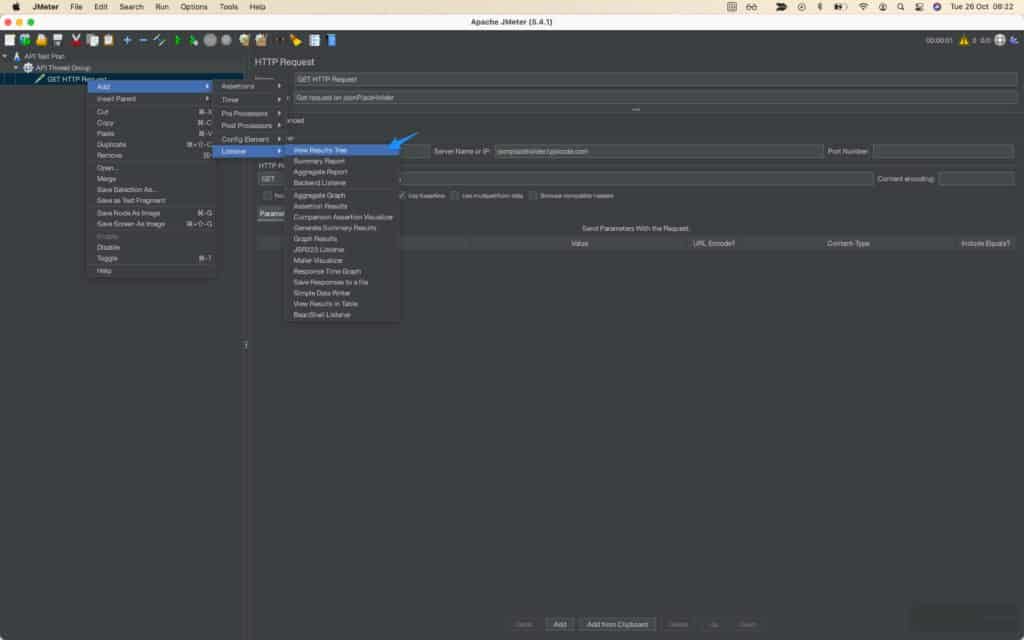Screen dimensions: 1024x640
Task: Click the Content encoding field
Action: [x=976, y=179]
